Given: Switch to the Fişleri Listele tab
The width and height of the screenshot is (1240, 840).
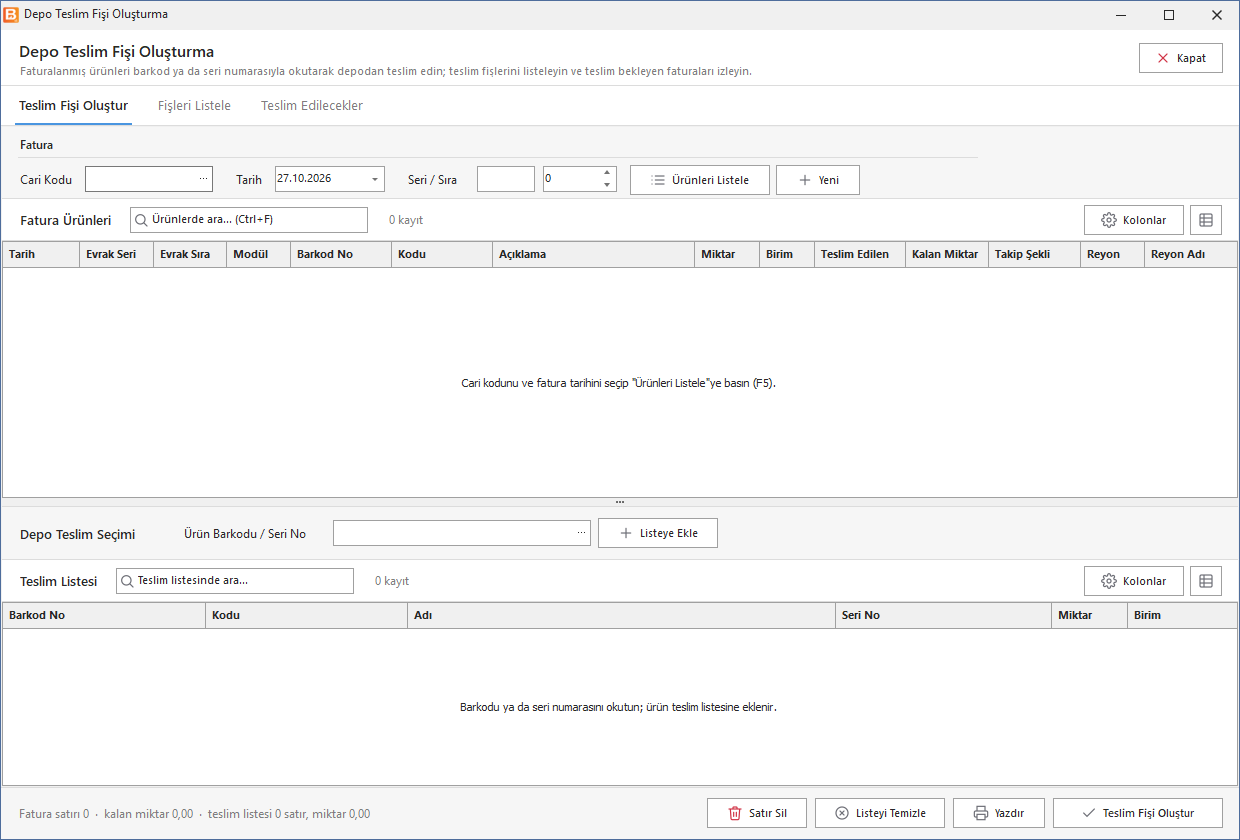Looking at the screenshot, I should (194, 106).
